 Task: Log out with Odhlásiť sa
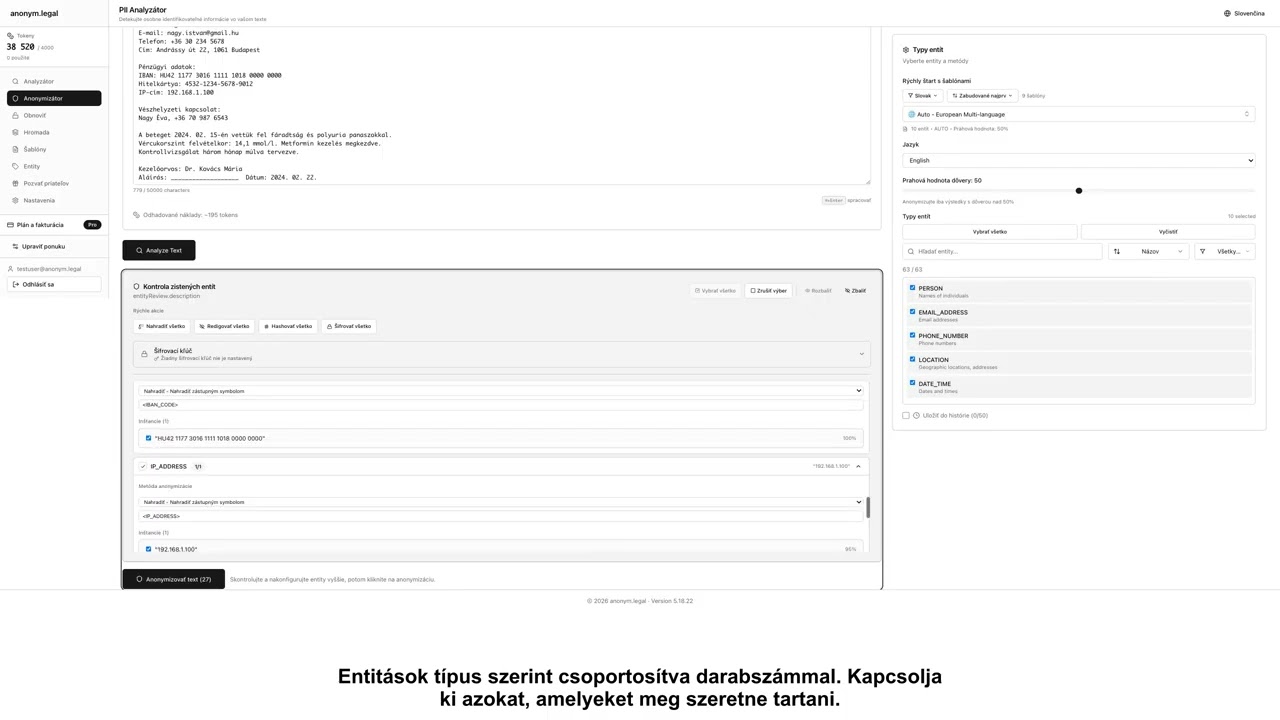(x=54, y=284)
